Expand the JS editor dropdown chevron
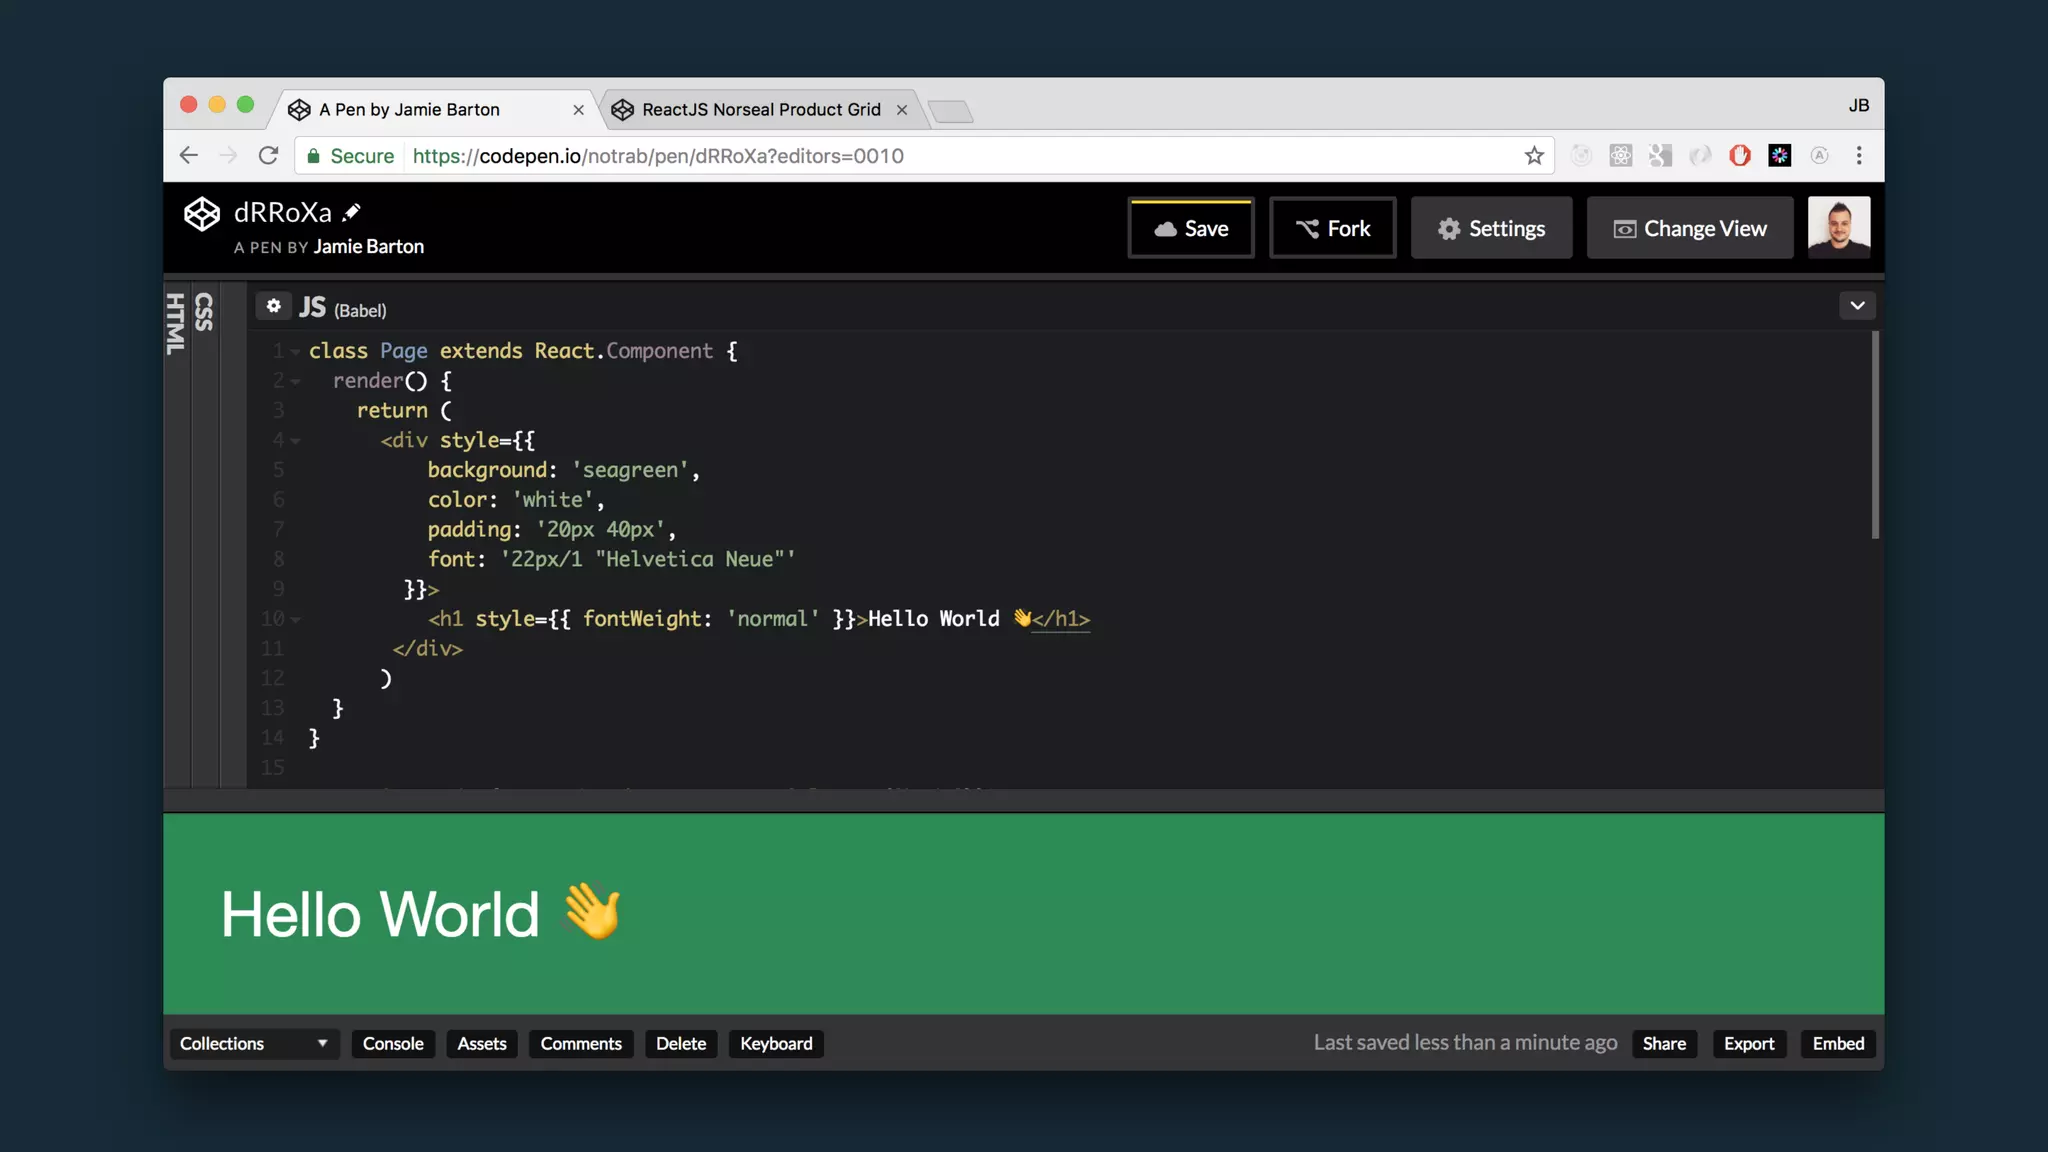2048x1152 pixels. click(1857, 306)
